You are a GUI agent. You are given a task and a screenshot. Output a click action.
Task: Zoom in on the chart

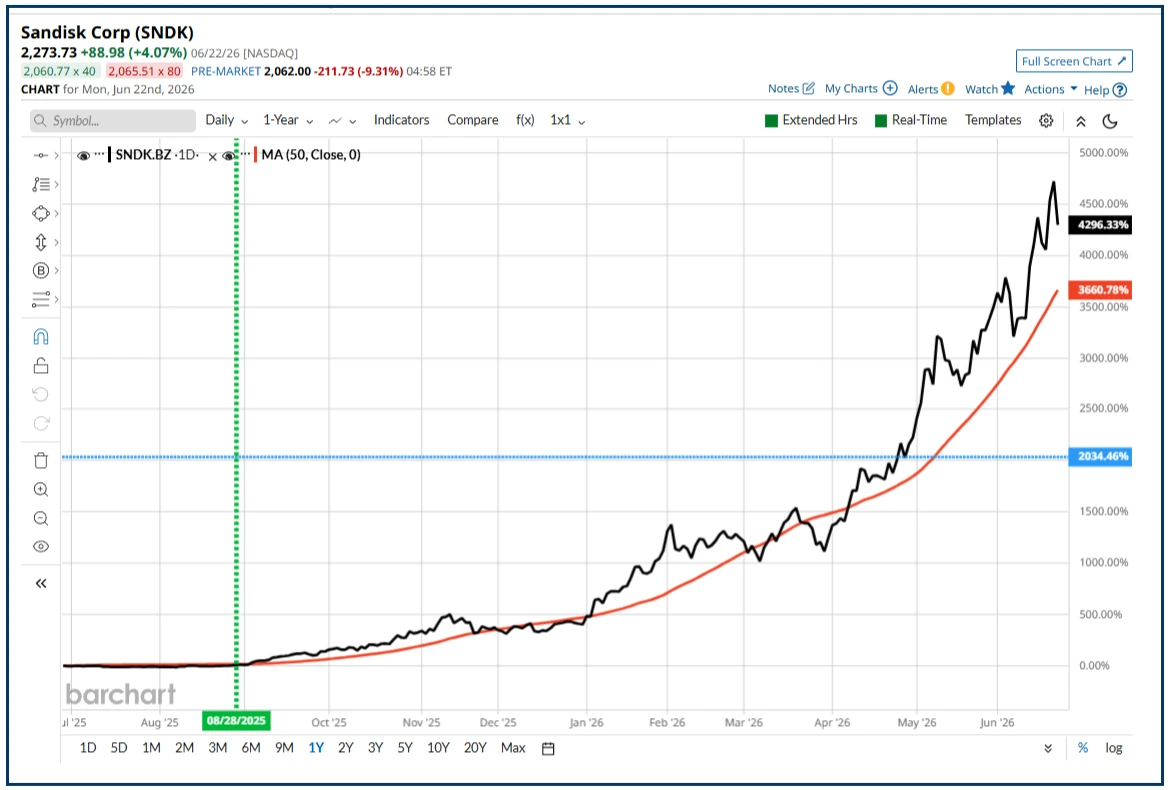coord(41,489)
